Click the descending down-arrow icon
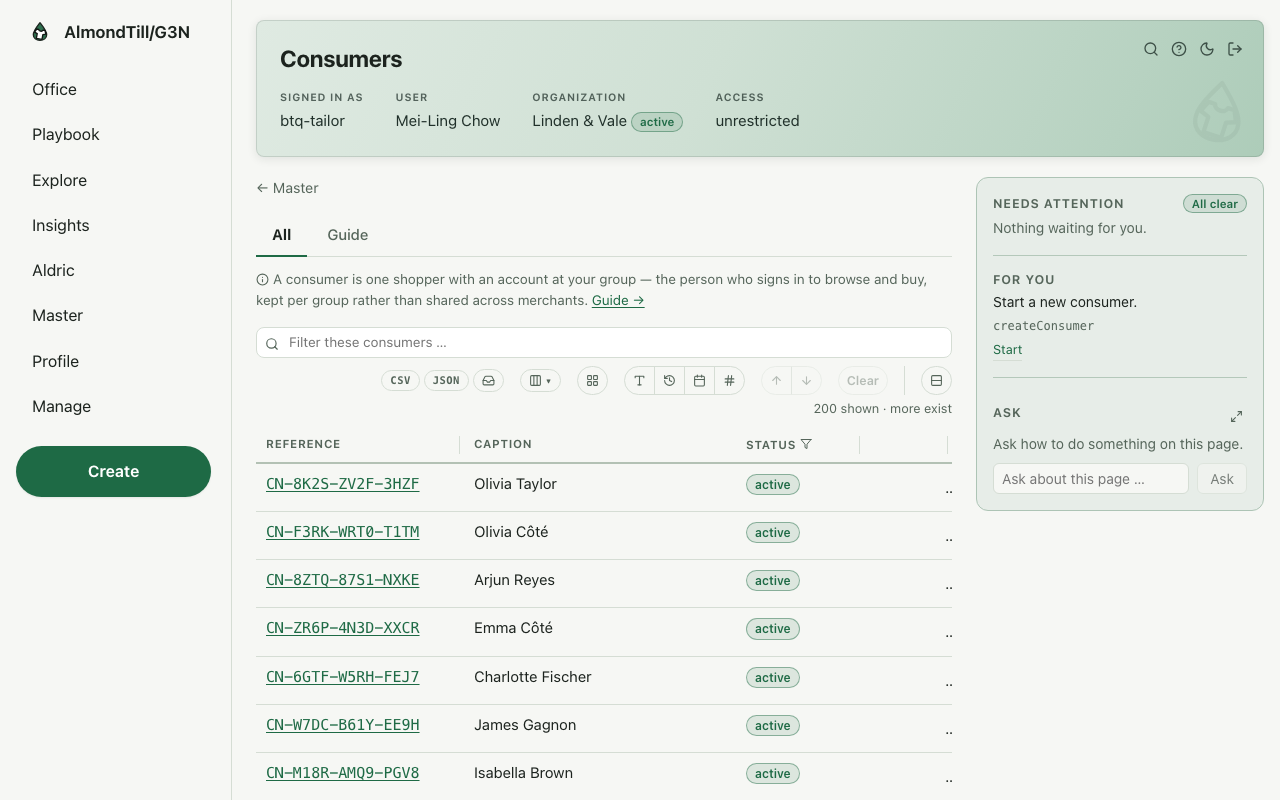 click(807, 381)
